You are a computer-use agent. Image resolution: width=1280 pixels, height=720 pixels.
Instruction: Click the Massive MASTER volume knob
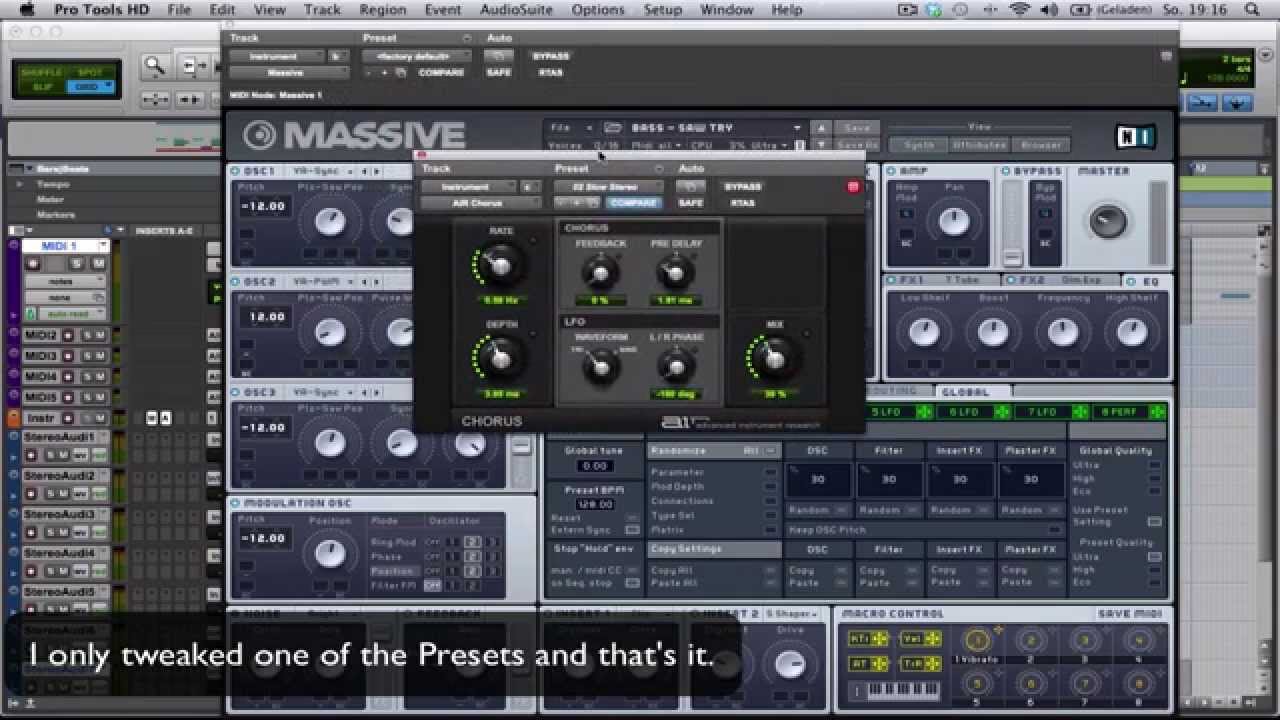tap(1108, 221)
